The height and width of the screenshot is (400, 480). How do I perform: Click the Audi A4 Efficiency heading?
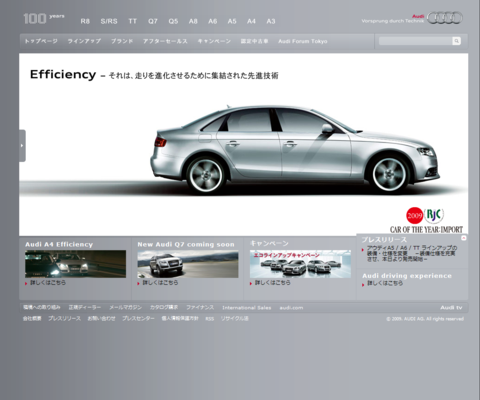59,244
